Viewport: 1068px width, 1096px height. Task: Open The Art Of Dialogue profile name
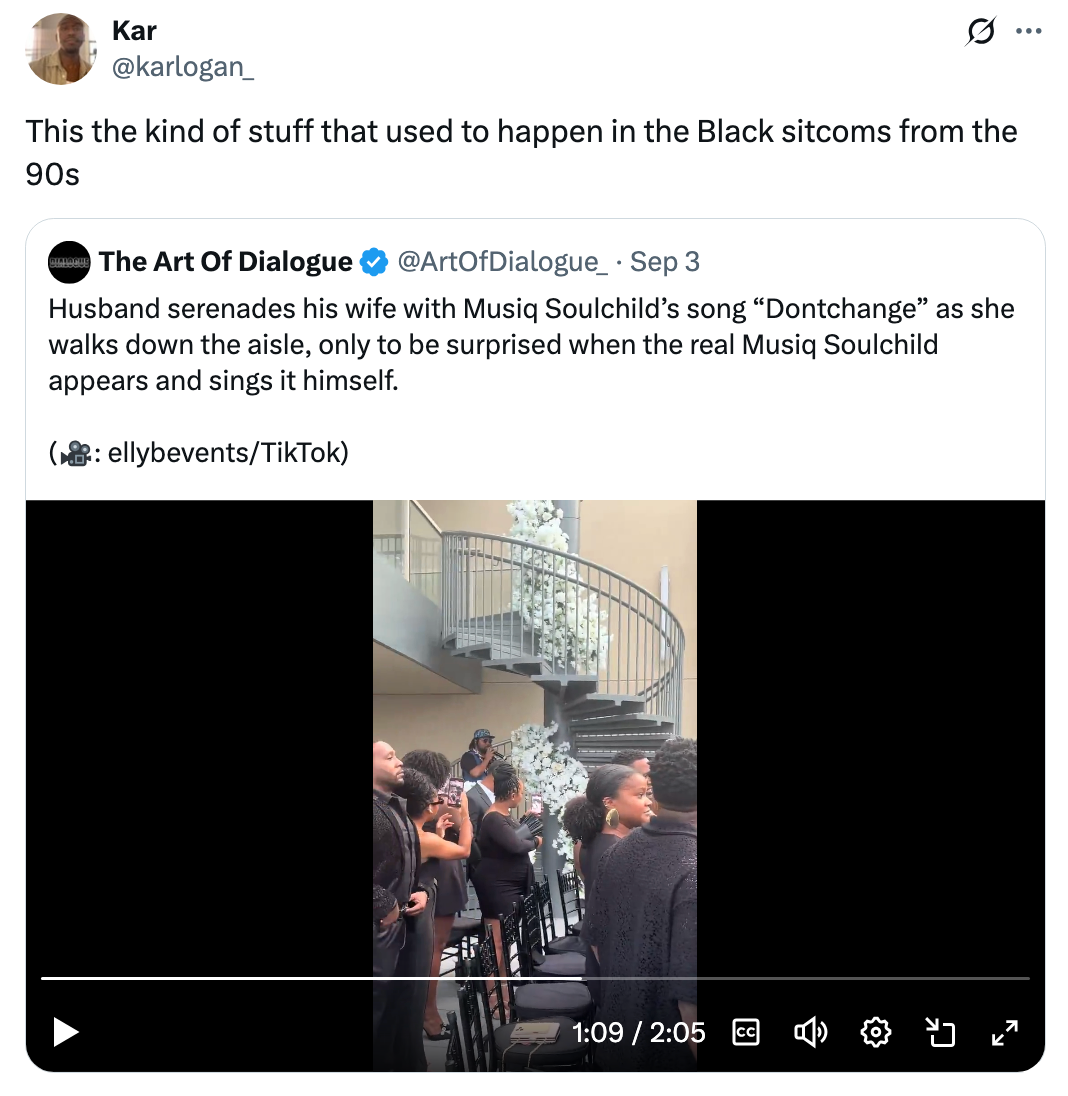(225, 262)
